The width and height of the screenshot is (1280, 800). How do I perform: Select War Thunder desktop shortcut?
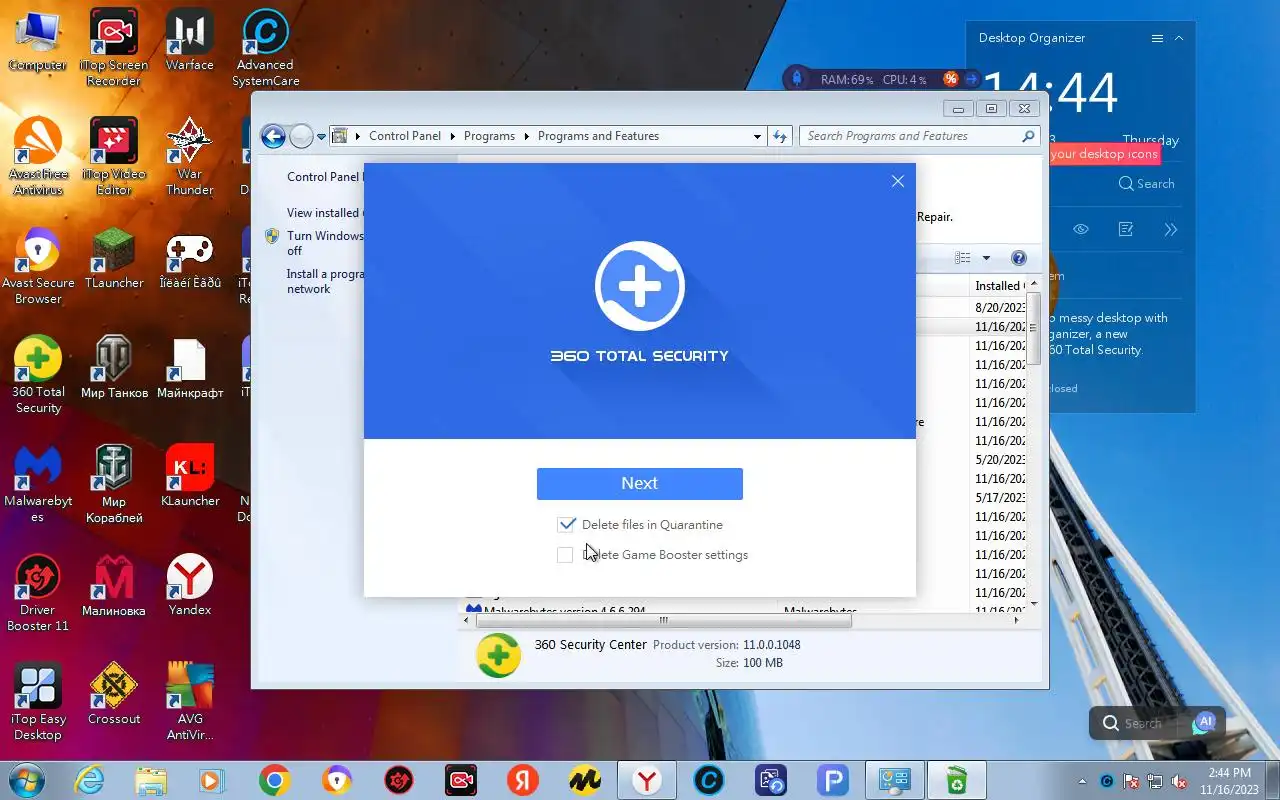pos(189,156)
